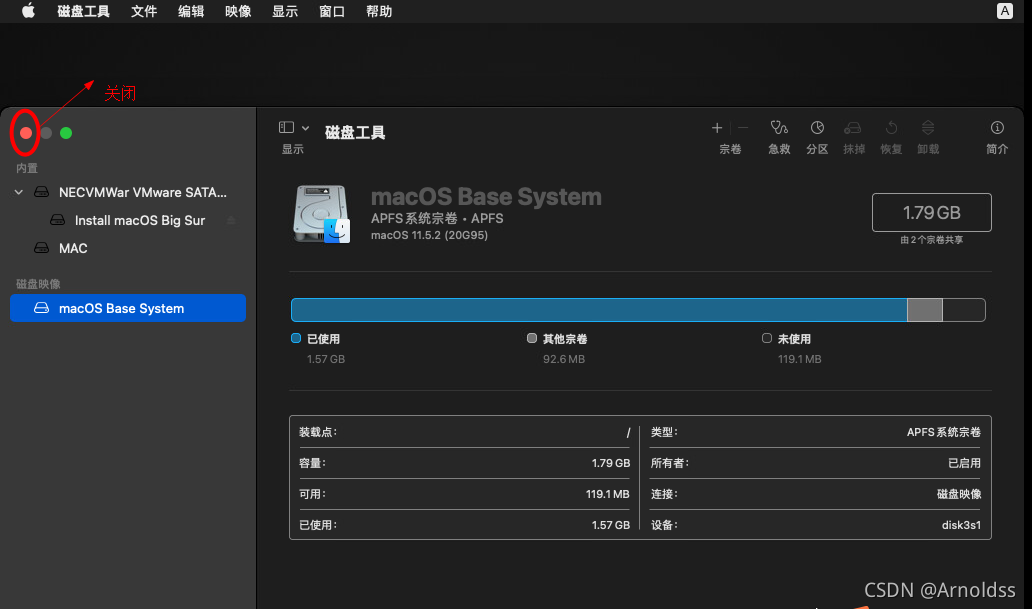Click the blue 已使用 legend swatch
Viewport: 1032px width, 609px height.
tap(296, 338)
